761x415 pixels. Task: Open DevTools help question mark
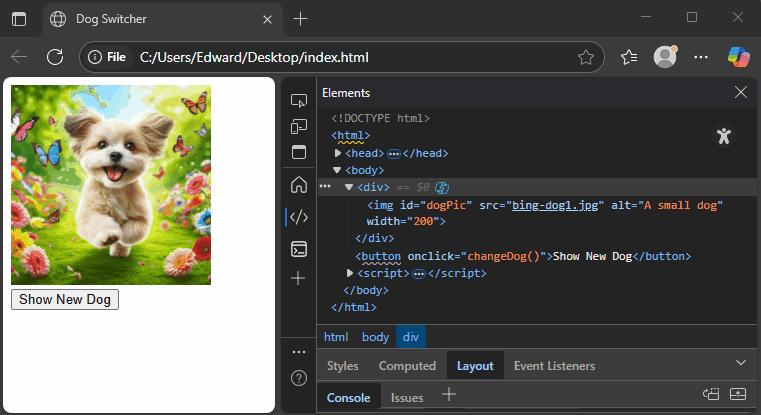pyautogui.click(x=299, y=378)
